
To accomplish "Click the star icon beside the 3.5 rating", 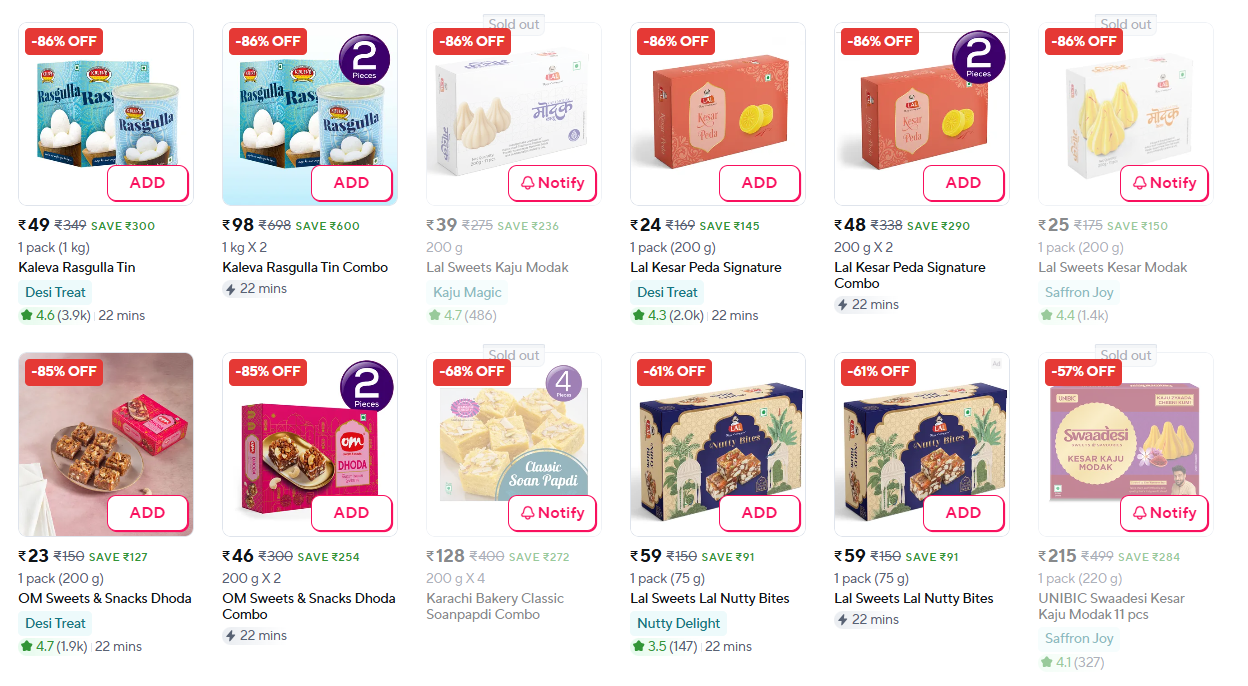I will coord(638,646).
